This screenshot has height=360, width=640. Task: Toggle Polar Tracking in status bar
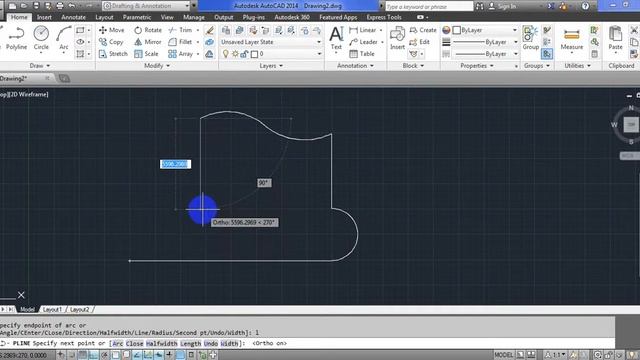click(x=104, y=355)
